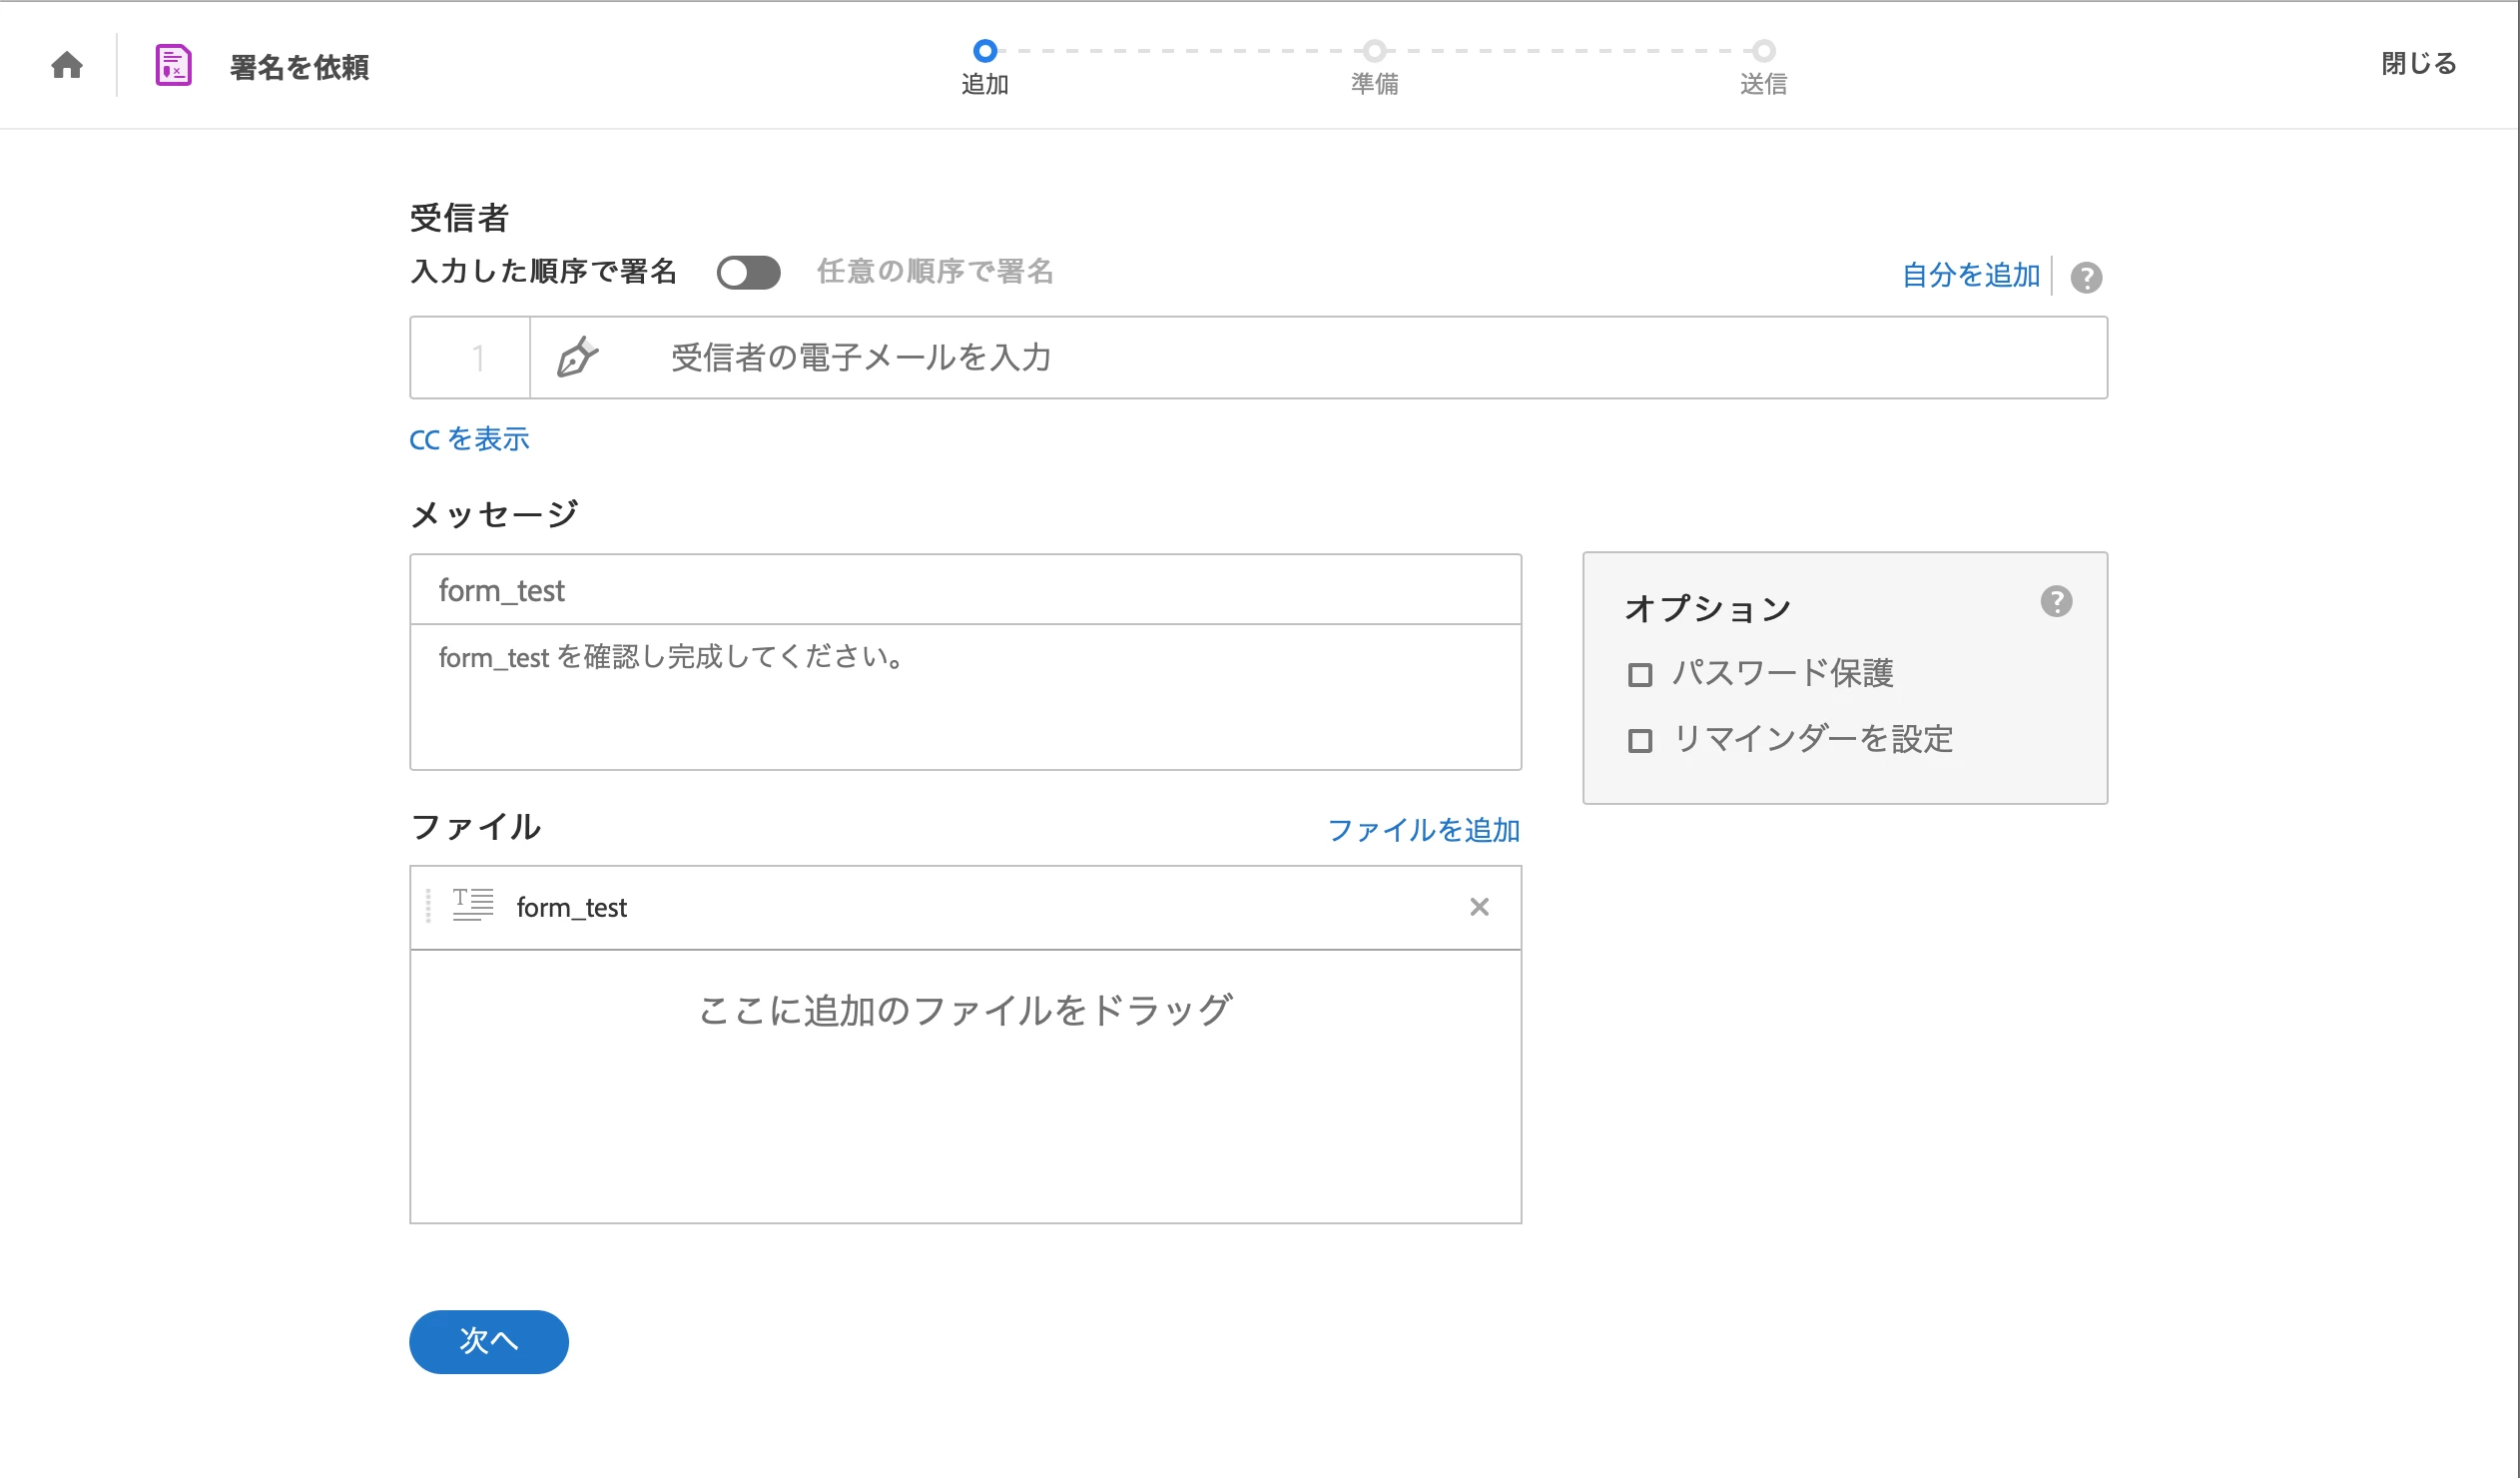Screen dimensions: 2520x1478
Task: Click the pen signer-role icon
Action: coord(577,357)
